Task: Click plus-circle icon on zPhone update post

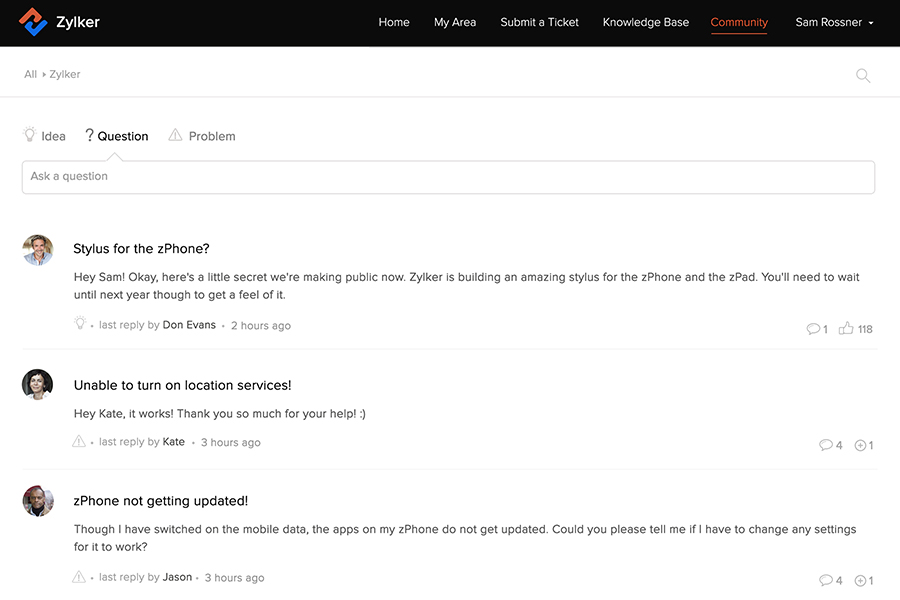Action: (860, 580)
